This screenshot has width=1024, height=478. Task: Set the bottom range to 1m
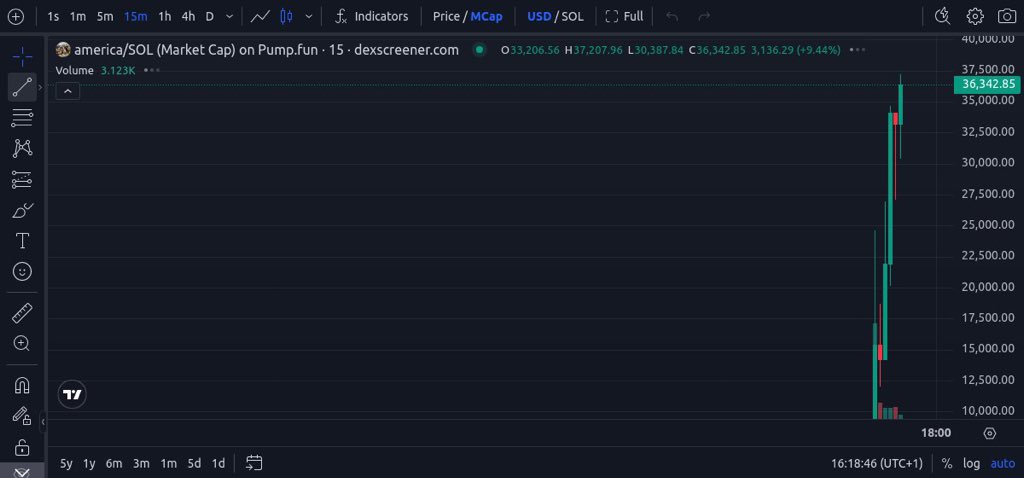coord(168,464)
